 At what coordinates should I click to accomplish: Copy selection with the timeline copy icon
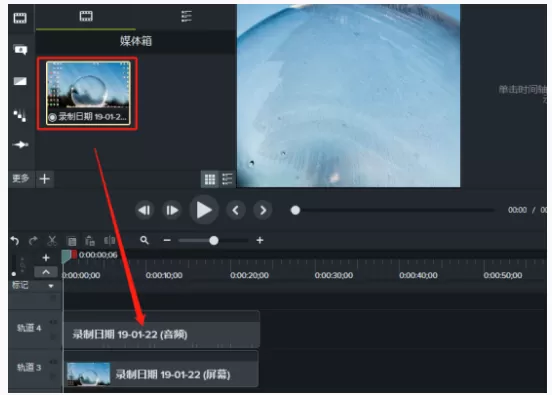coord(71,241)
